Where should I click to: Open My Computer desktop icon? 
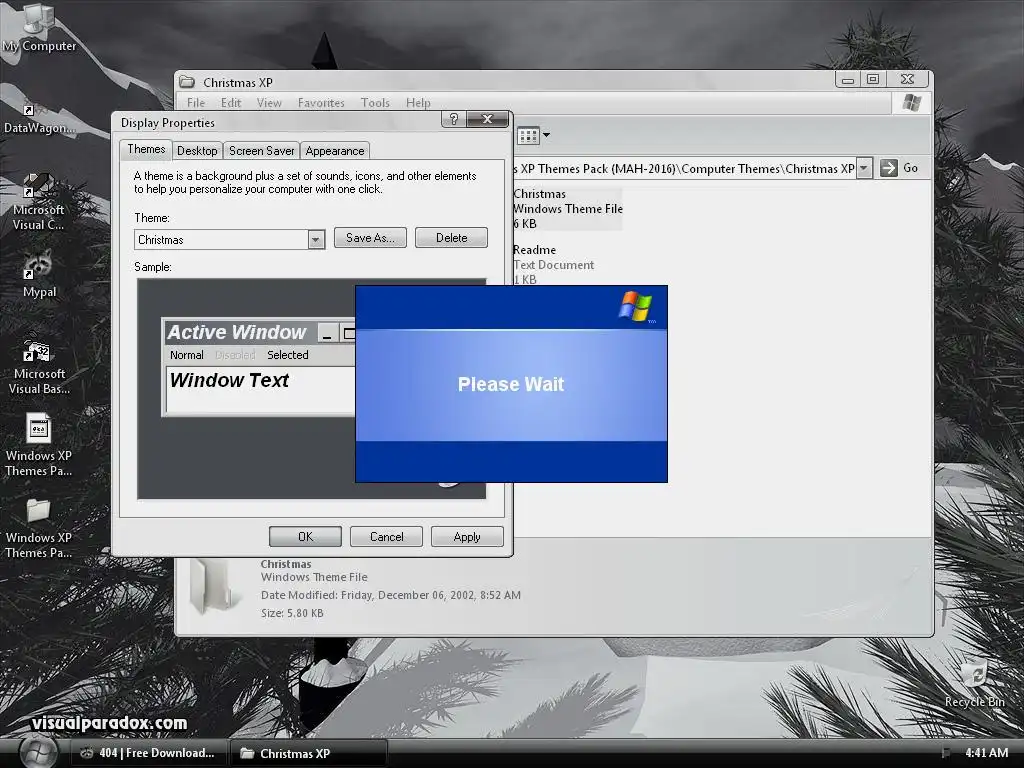tap(39, 26)
